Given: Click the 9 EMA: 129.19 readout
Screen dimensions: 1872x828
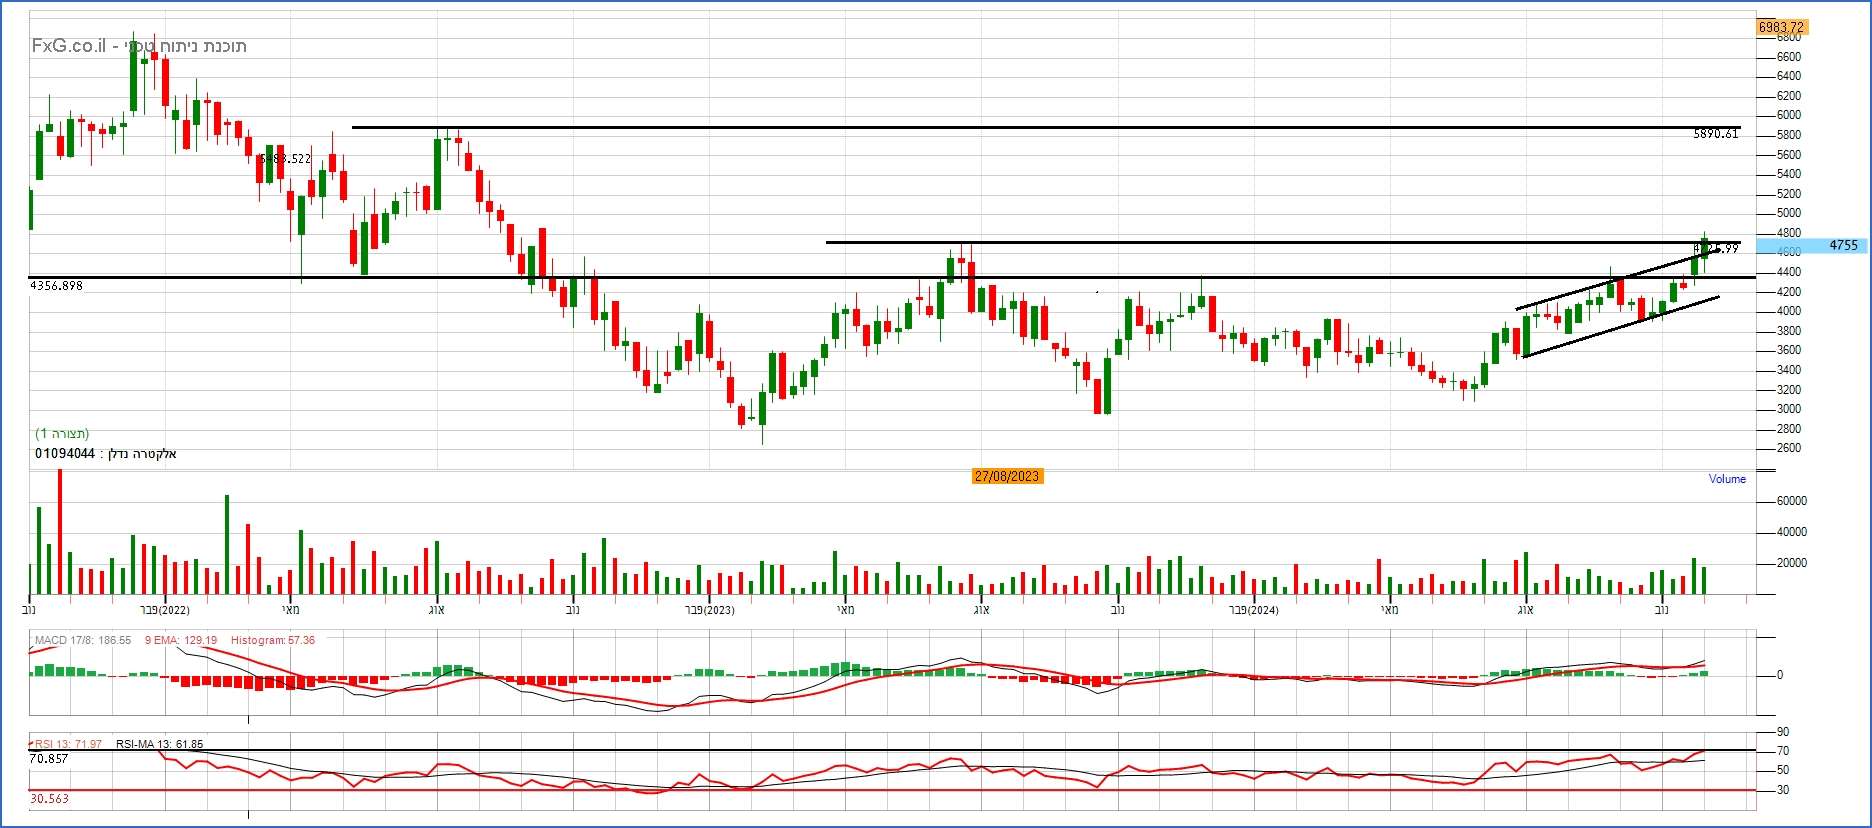Looking at the screenshot, I should point(182,640).
